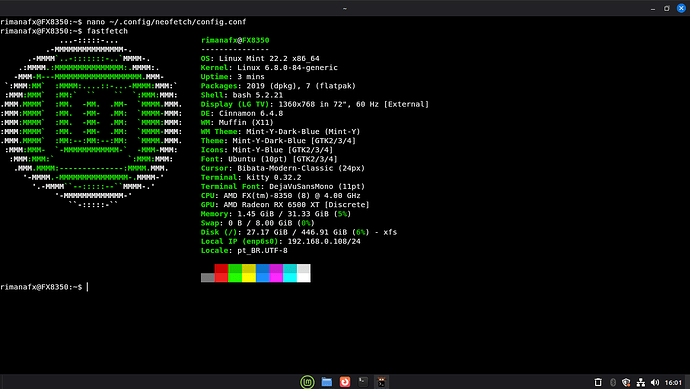This screenshot has height=389, width=690.
Task: Click the 'kitty 0.32.2' terminal value
Action: tap(269, 177)
